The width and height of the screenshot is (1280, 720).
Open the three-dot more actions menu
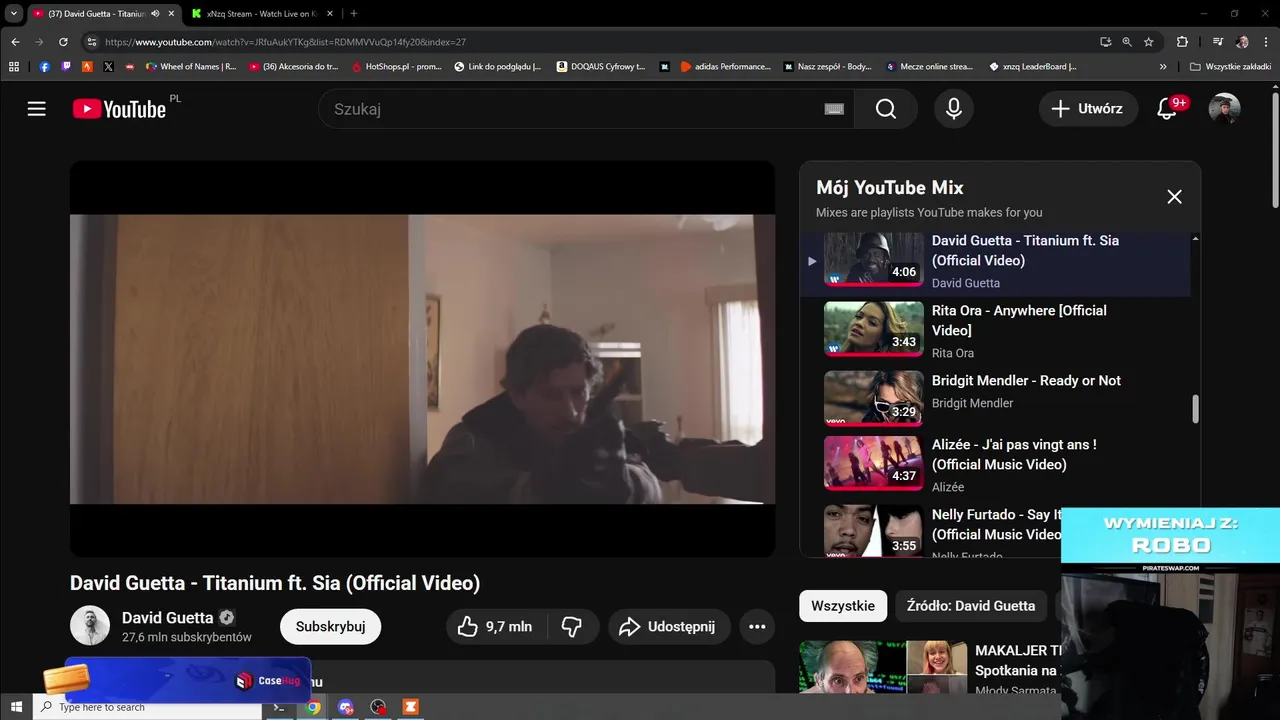tap(757, 627)
